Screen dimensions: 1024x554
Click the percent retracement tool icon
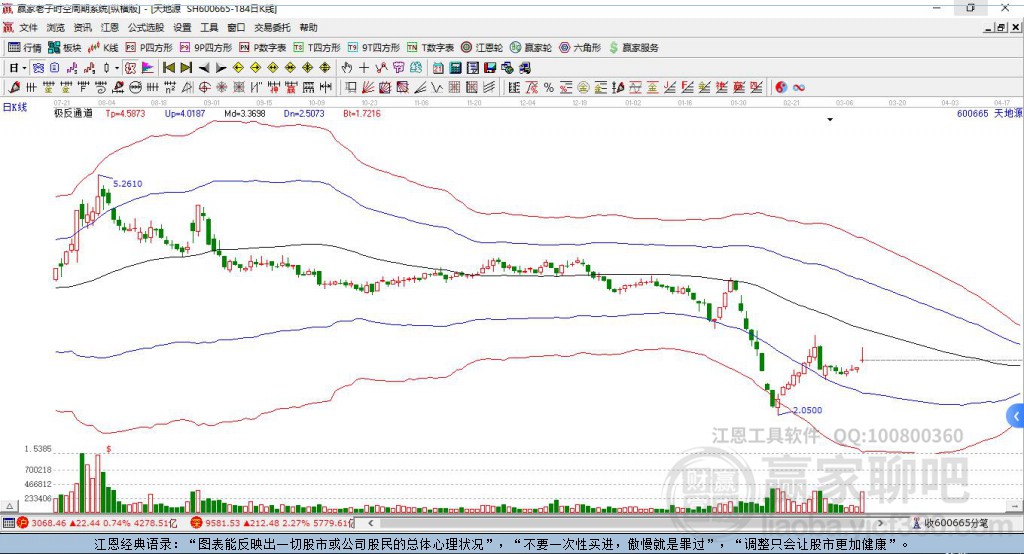(549, 87)
